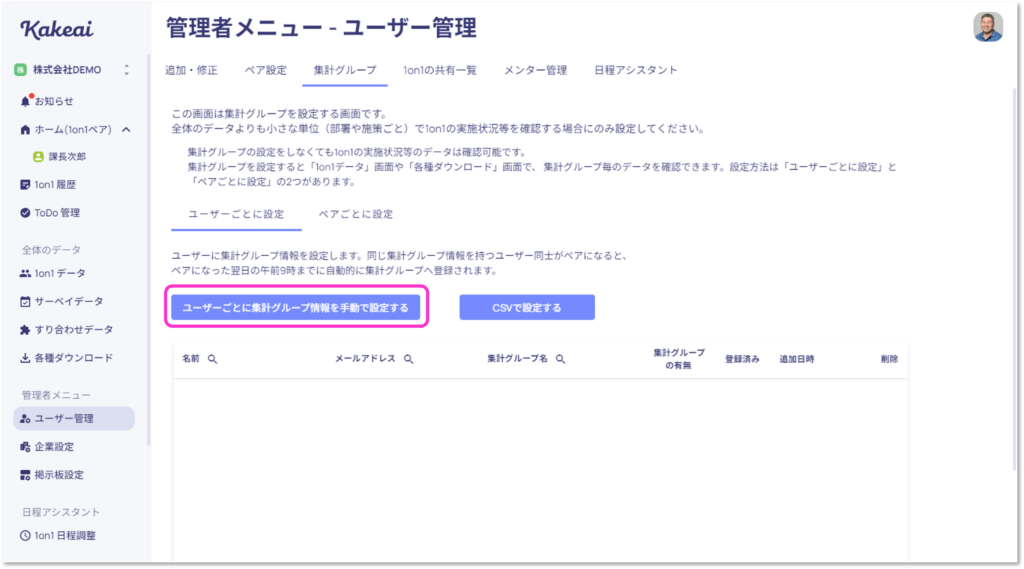Open お知らせ in the sidebar
The image size is (1024, 569).
(54, 101)
